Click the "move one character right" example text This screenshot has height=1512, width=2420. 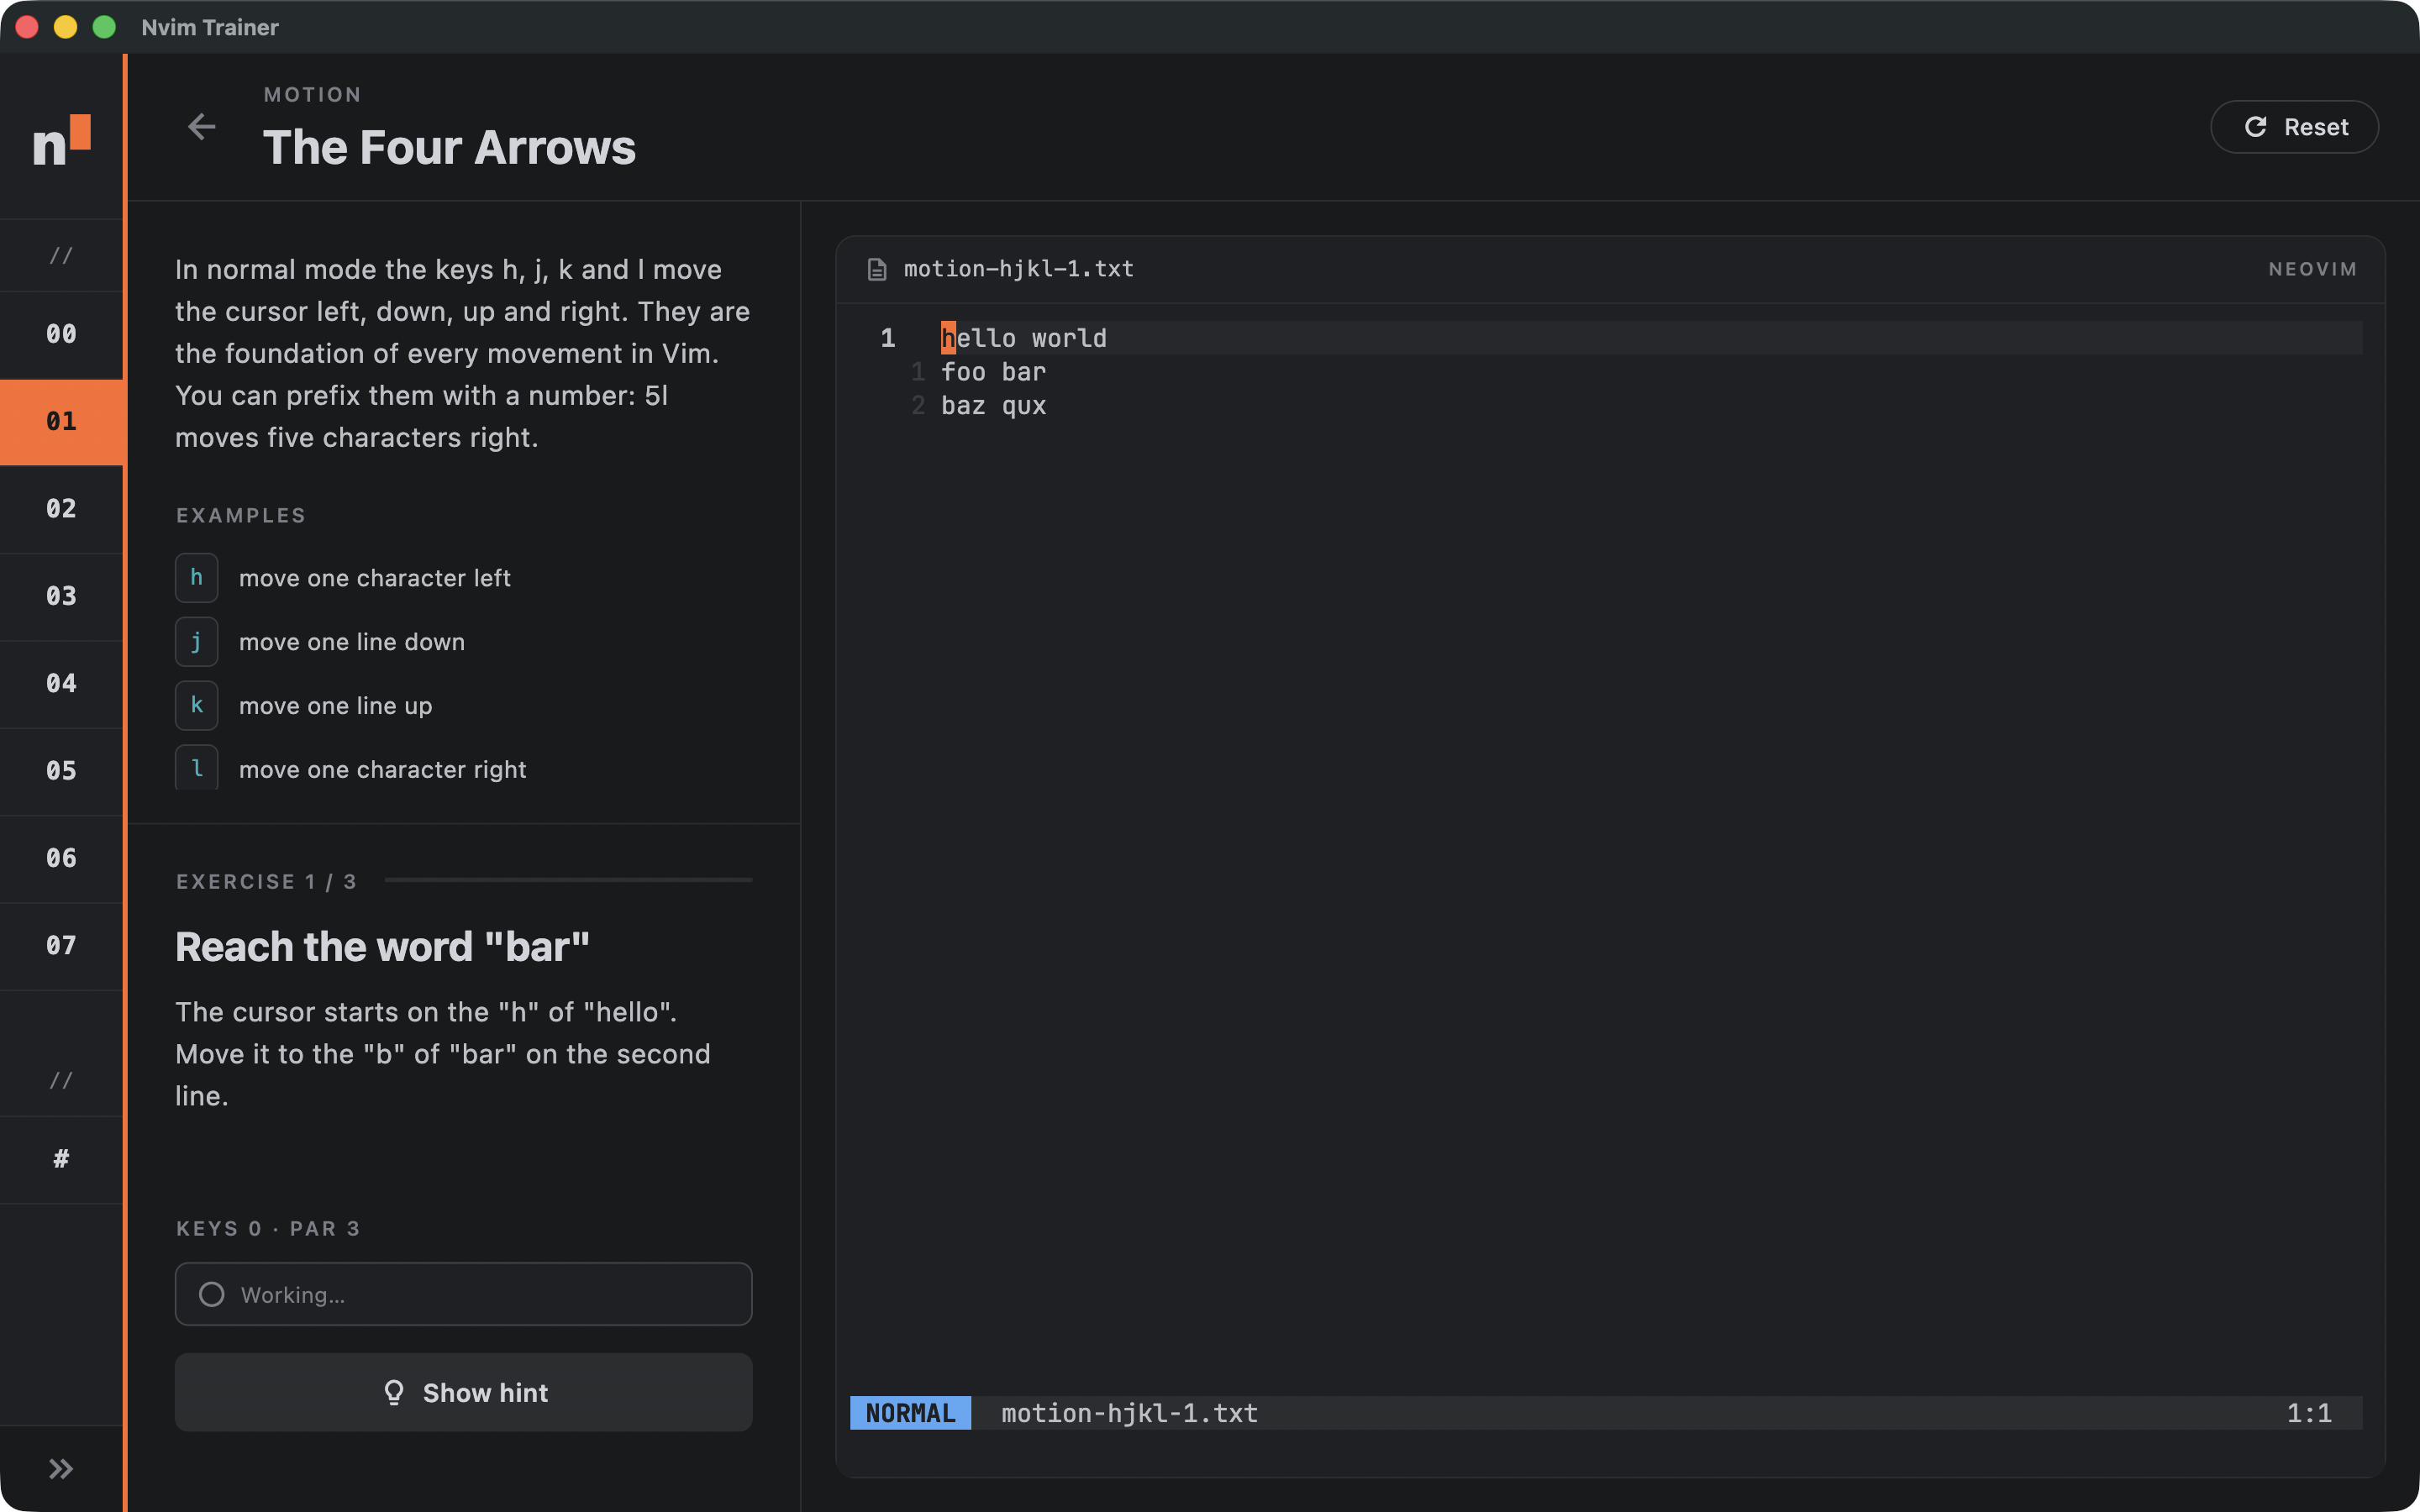[382, 769]
